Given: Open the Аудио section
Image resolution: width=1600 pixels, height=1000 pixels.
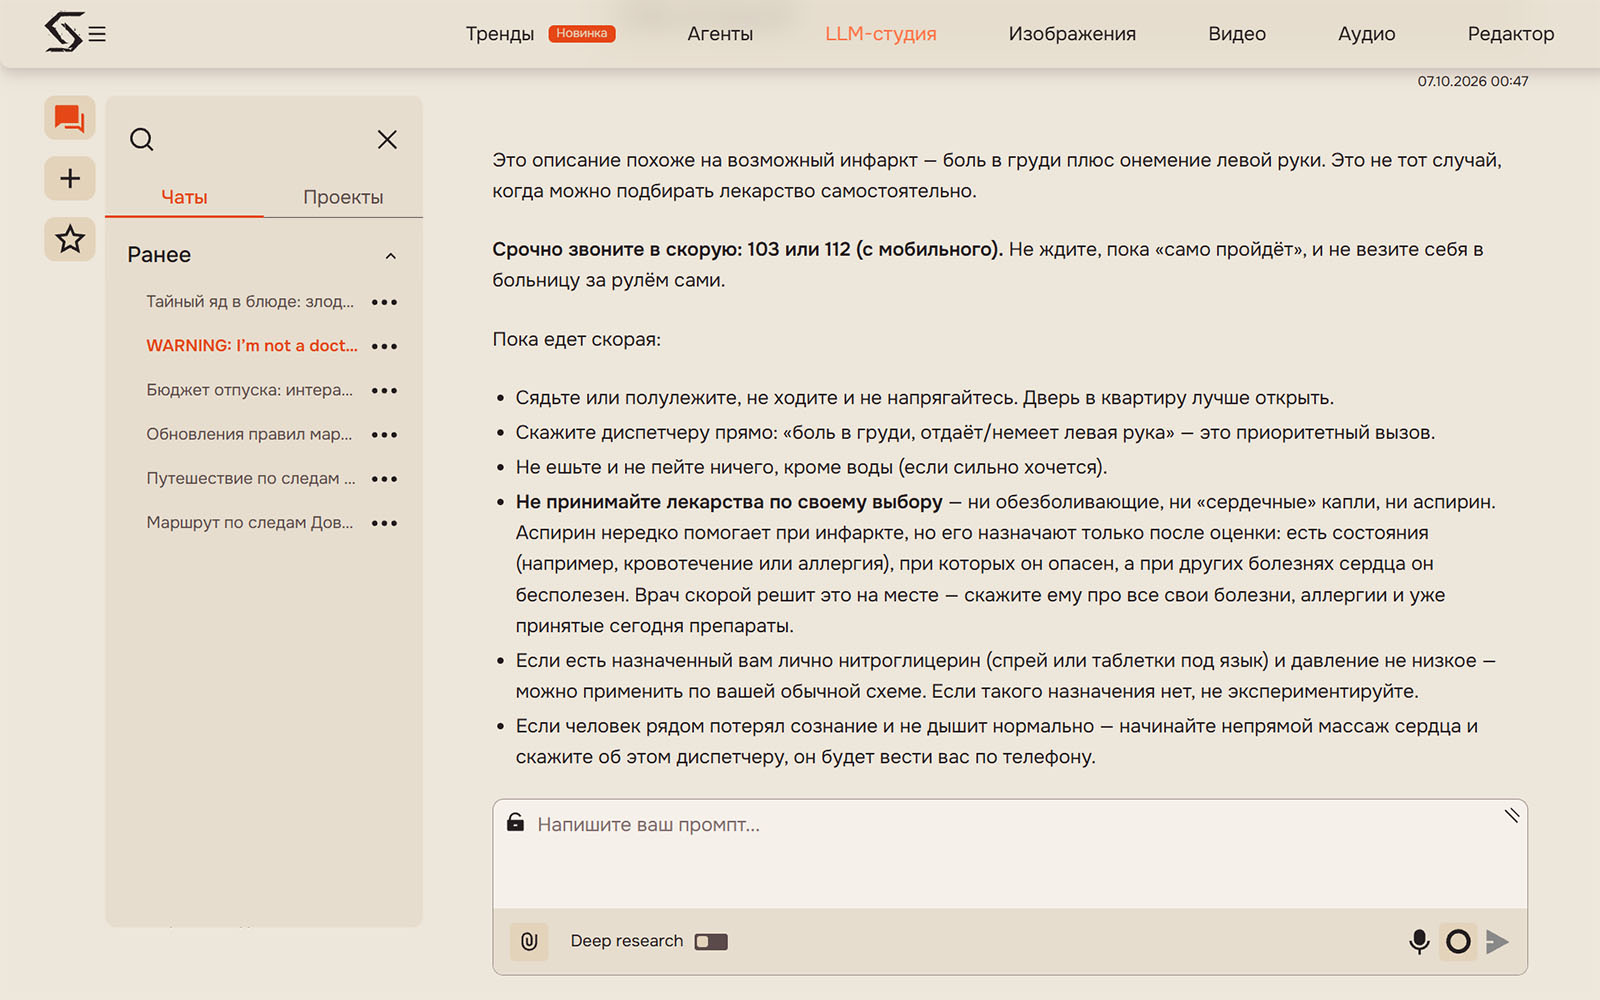Looking at the screenshot, I should pyautogui.click(x=1366, y=34).
